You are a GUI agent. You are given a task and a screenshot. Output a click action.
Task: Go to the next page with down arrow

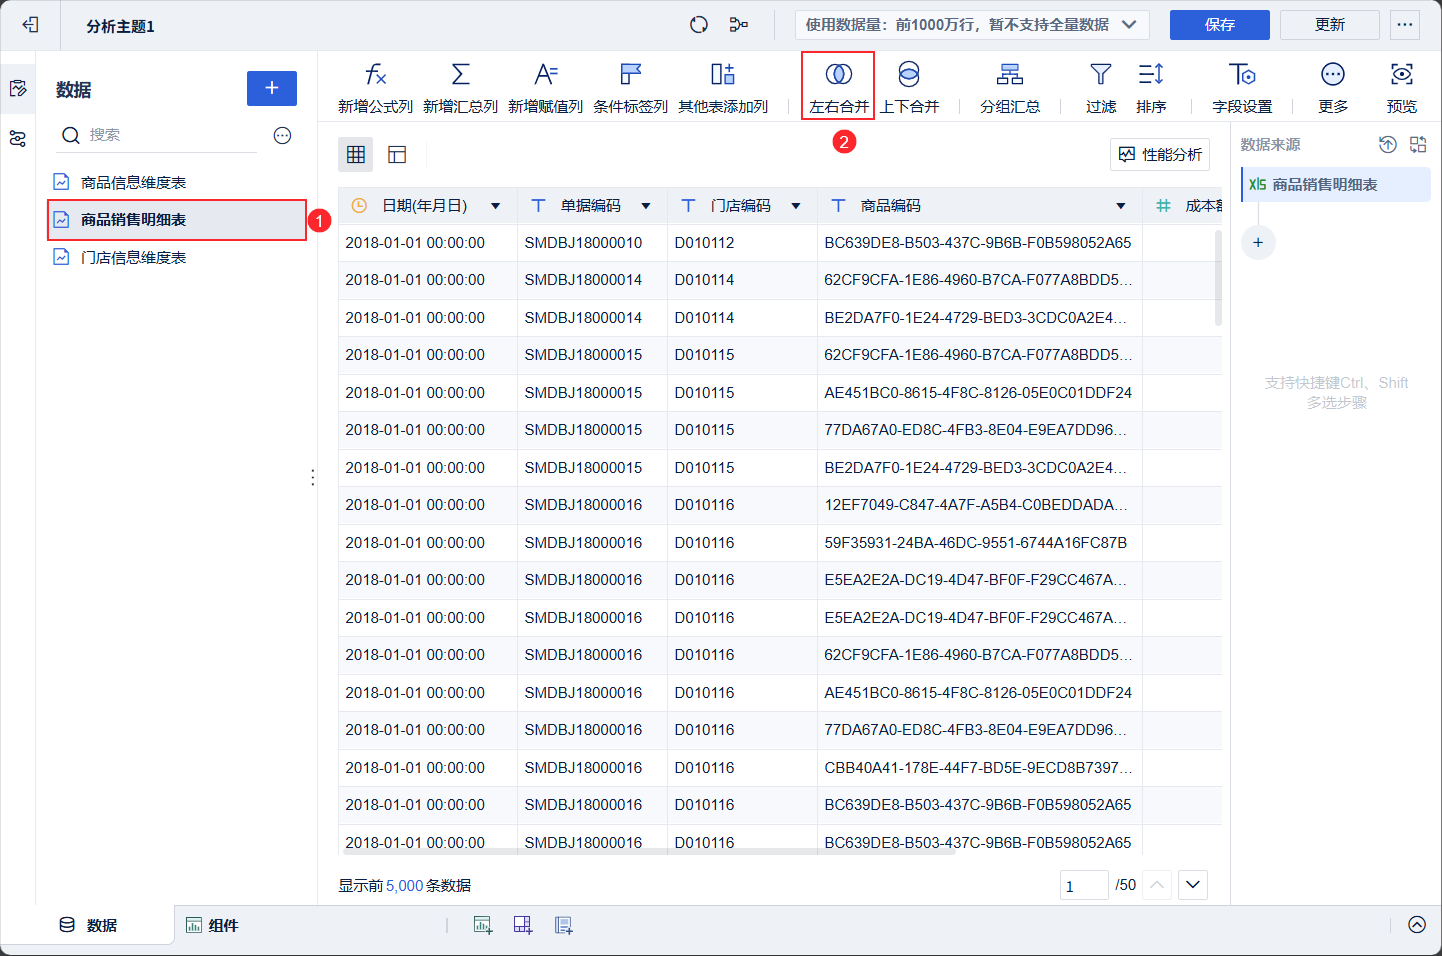coord(1193,885)
